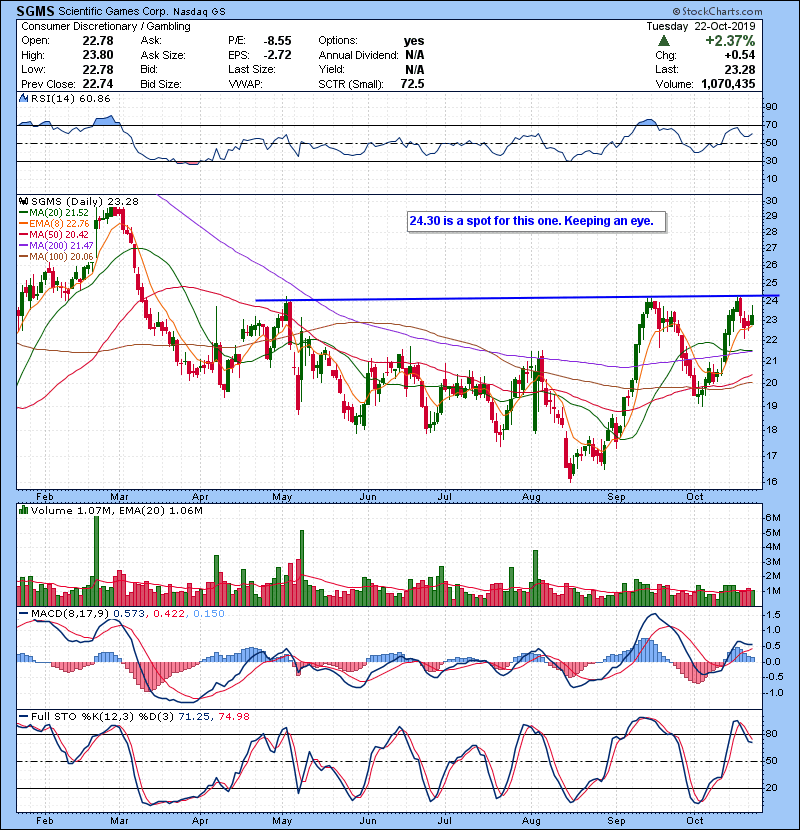This screenshot has height=830, width=800.
Task: Click the RSI(14) 60.86 indicator label
Action: 70,98
